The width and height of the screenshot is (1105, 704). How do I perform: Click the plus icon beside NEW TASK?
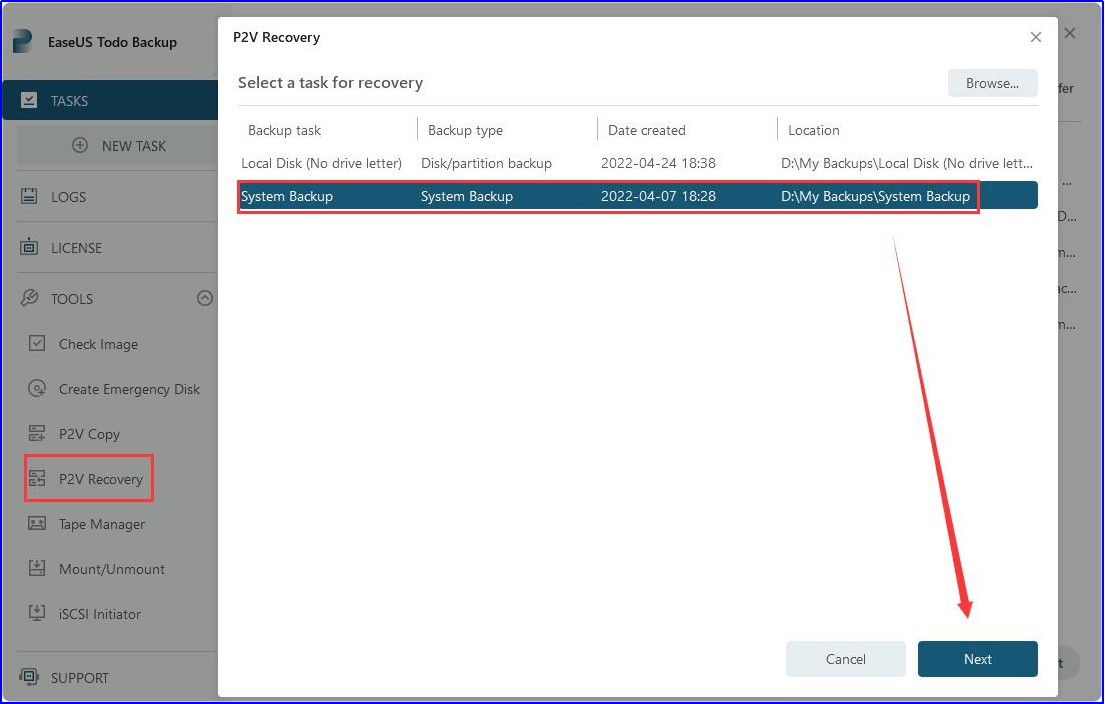tap(80, 145)
